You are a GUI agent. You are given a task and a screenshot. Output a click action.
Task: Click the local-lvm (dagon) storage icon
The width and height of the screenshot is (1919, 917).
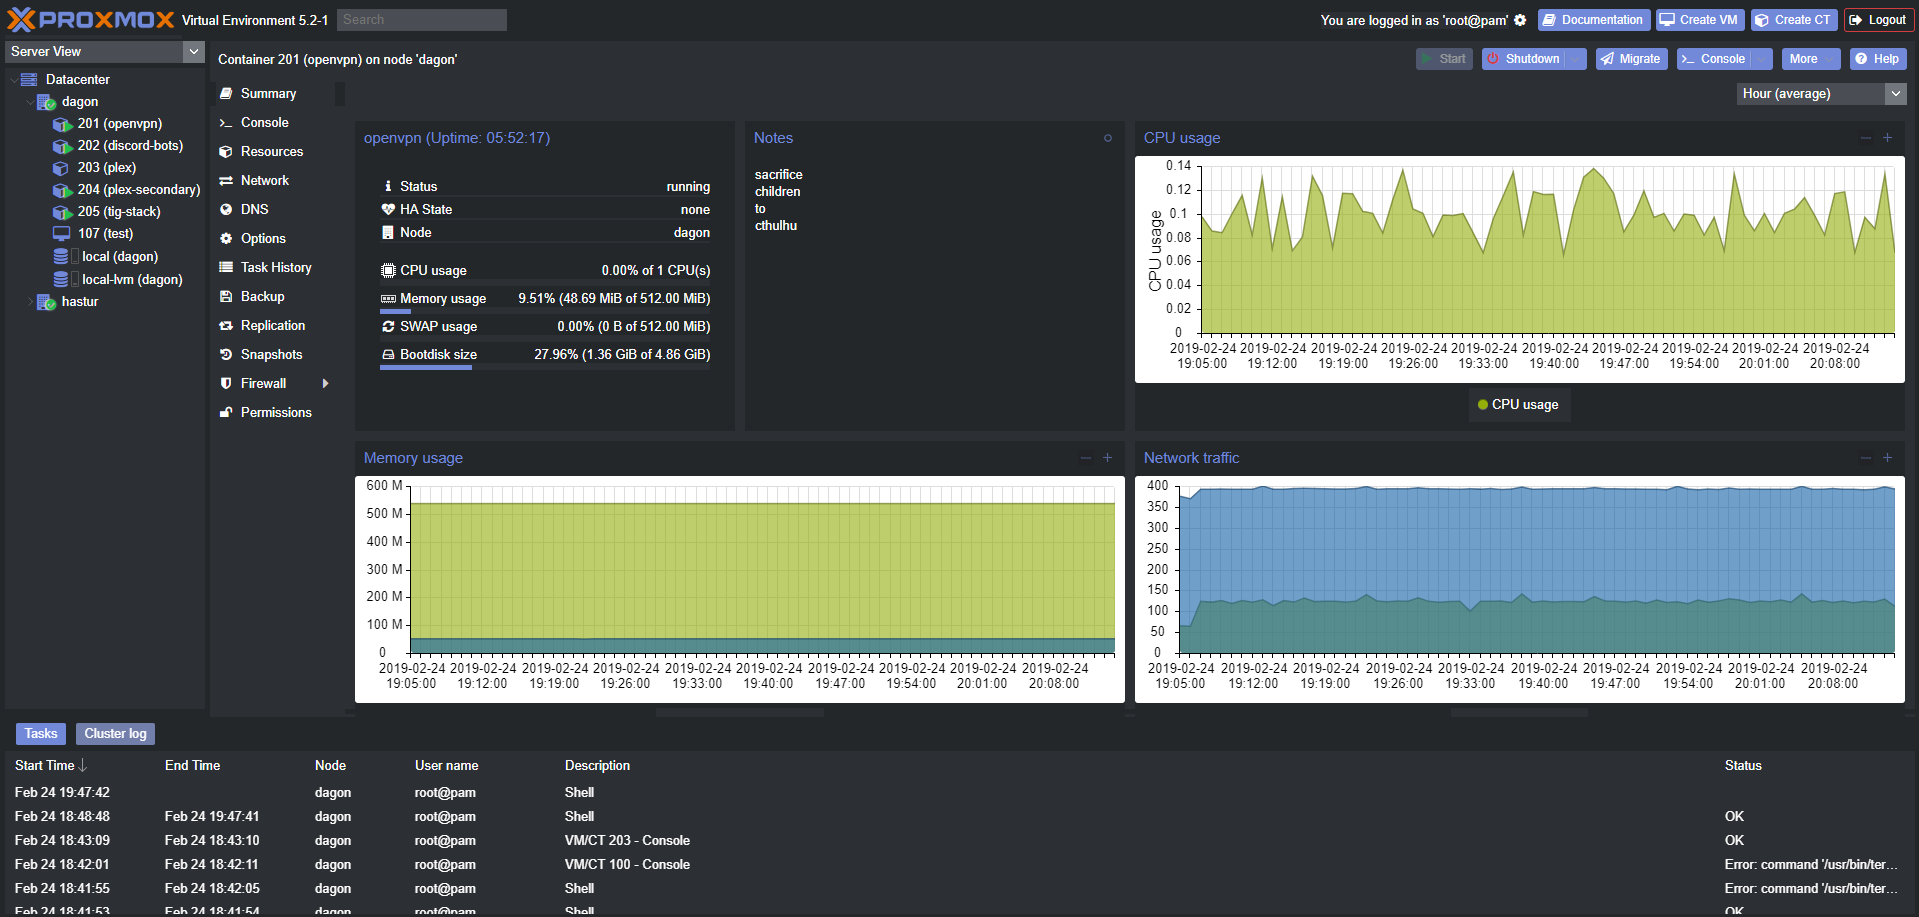[61, 280]
